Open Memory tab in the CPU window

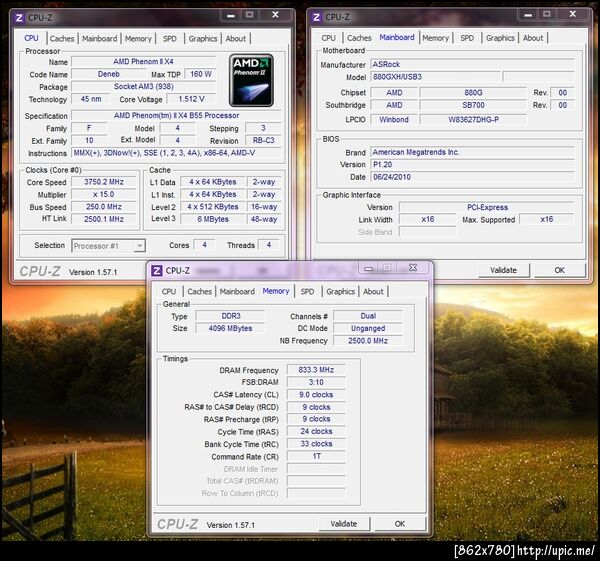138,39
